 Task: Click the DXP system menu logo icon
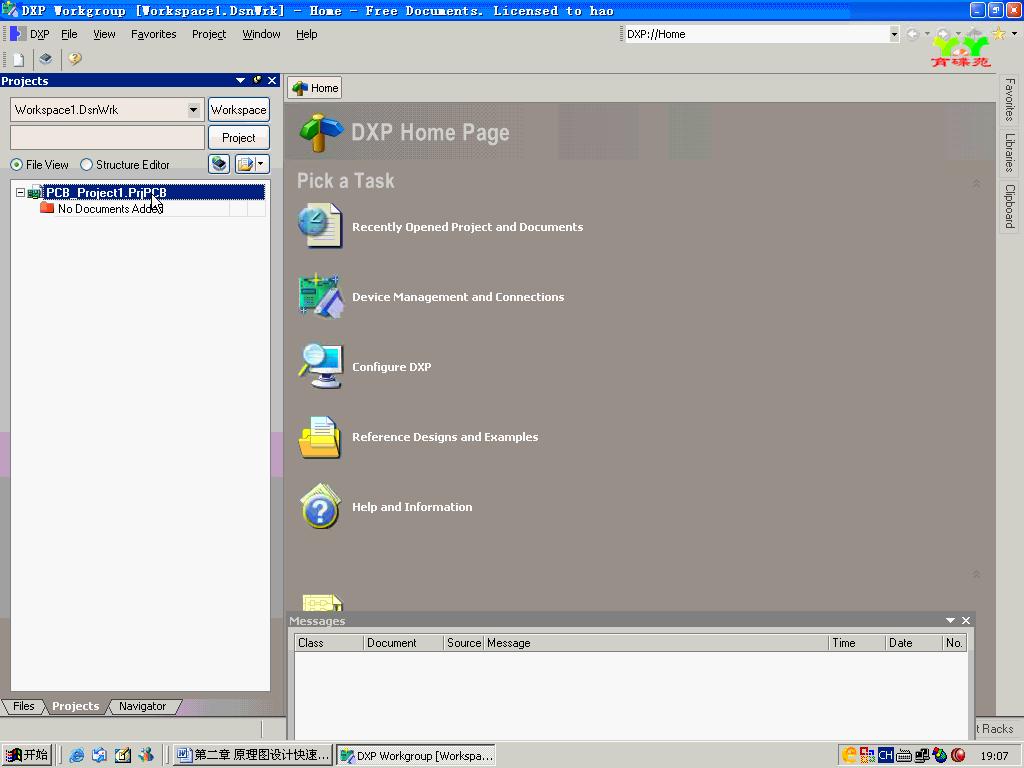pyautogui.click(x=18, y=34)
